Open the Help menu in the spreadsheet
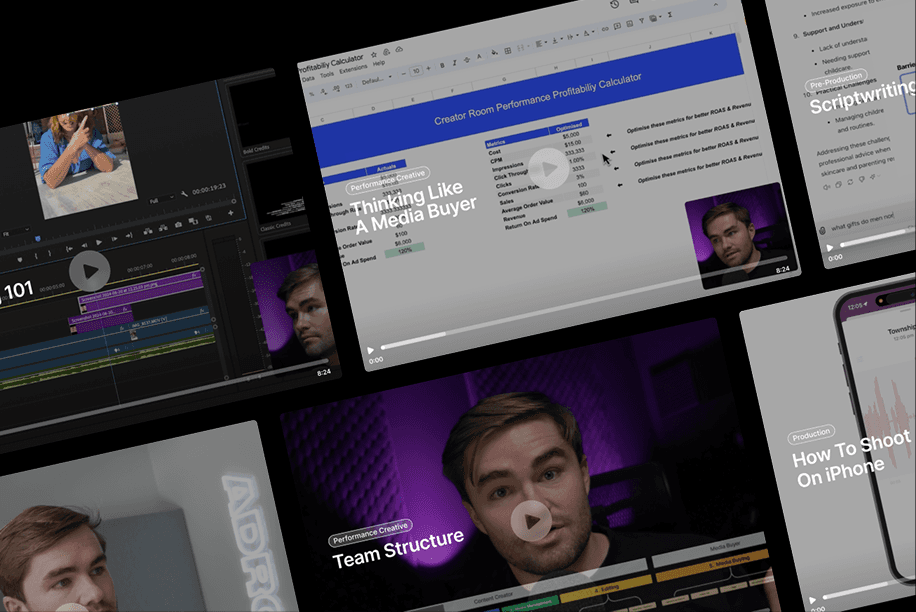 (x=379, y=62)
